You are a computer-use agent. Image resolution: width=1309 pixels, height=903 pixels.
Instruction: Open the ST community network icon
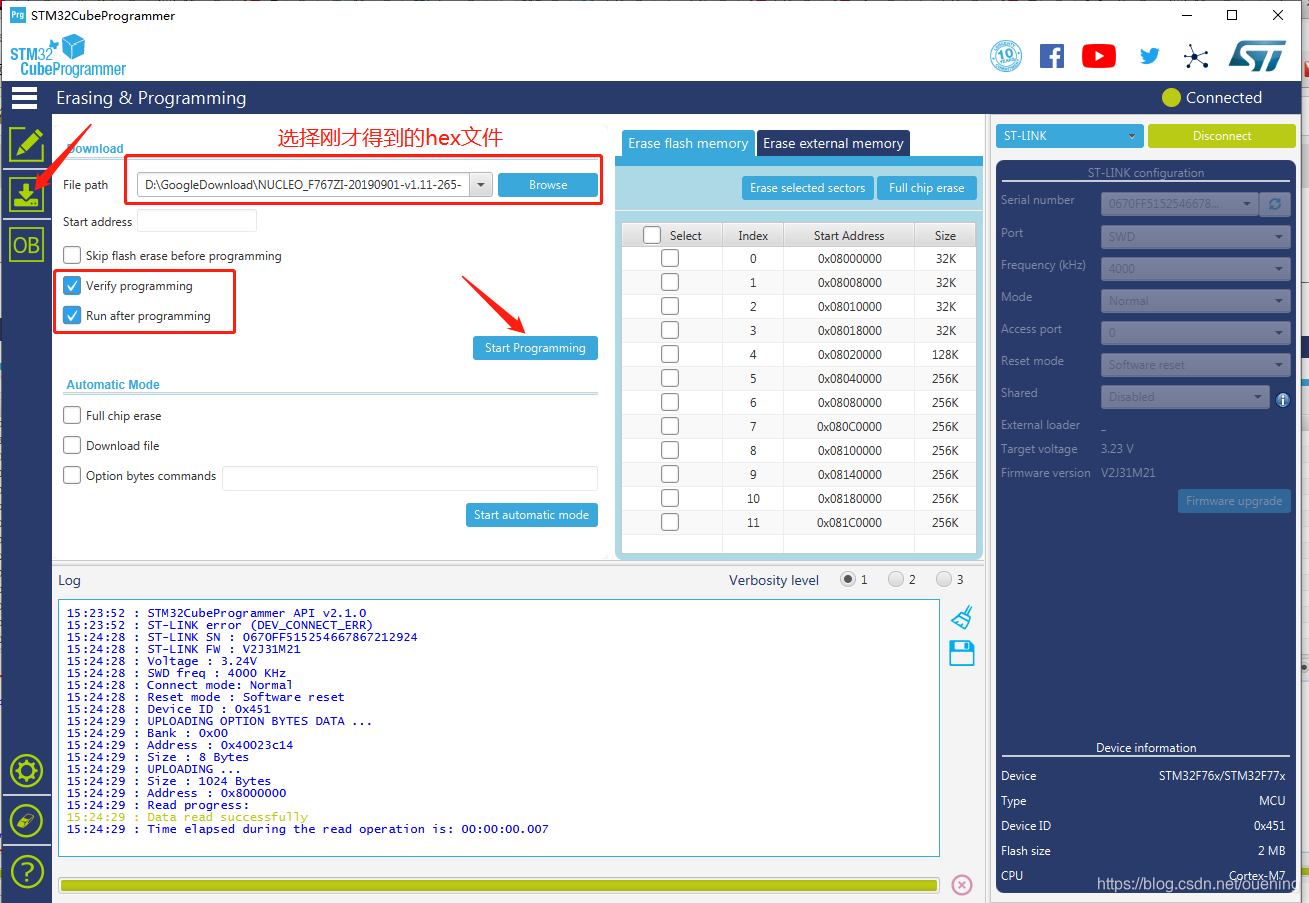click(x=1196, y=56)
